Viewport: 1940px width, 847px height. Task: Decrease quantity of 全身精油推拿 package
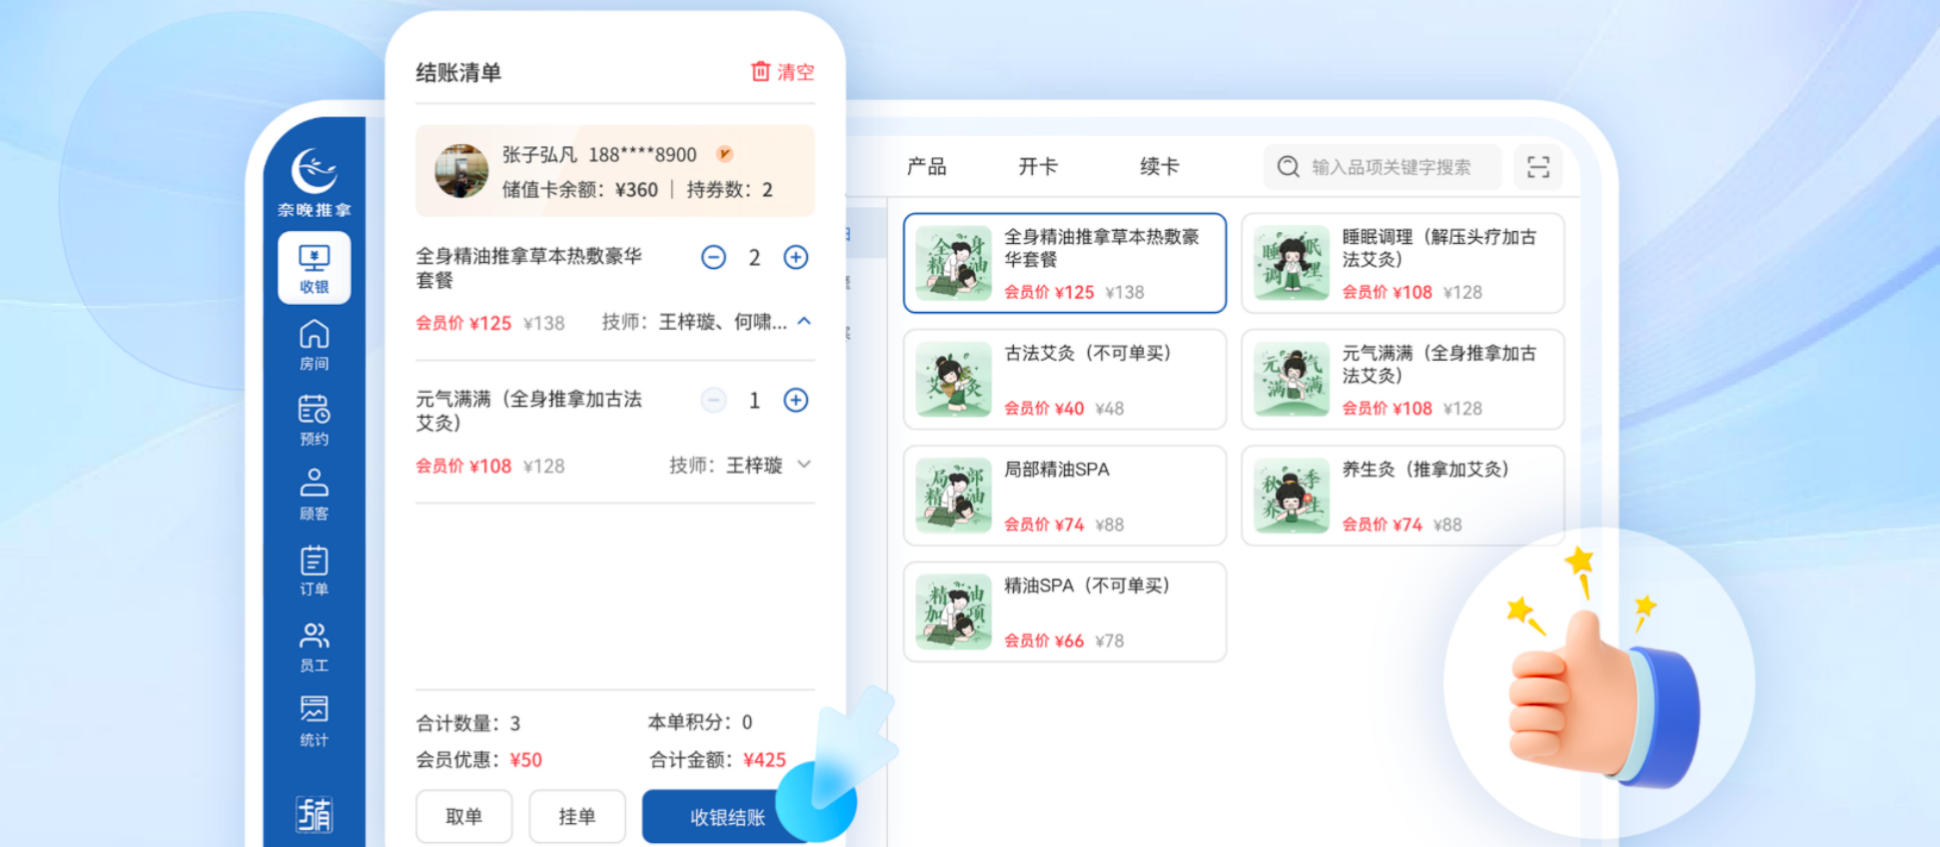[713, 258]
